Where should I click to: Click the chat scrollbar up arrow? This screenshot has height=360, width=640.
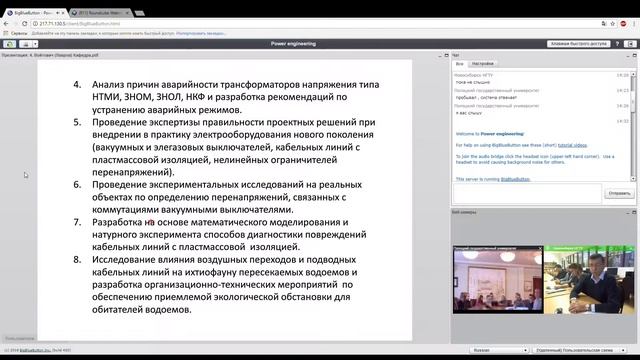[x=633, y=74]
